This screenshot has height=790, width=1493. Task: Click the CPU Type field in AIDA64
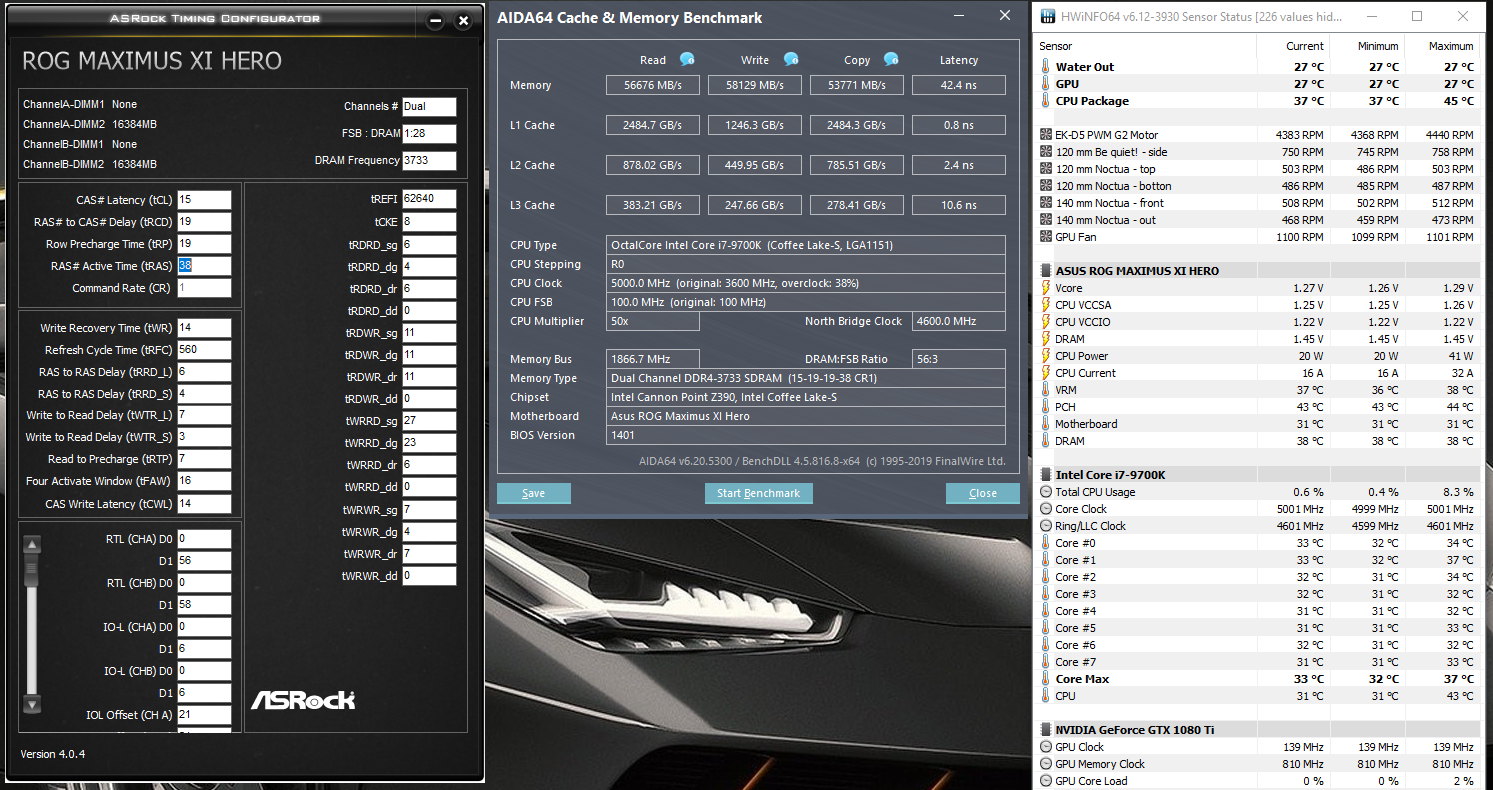pos(806,245)
